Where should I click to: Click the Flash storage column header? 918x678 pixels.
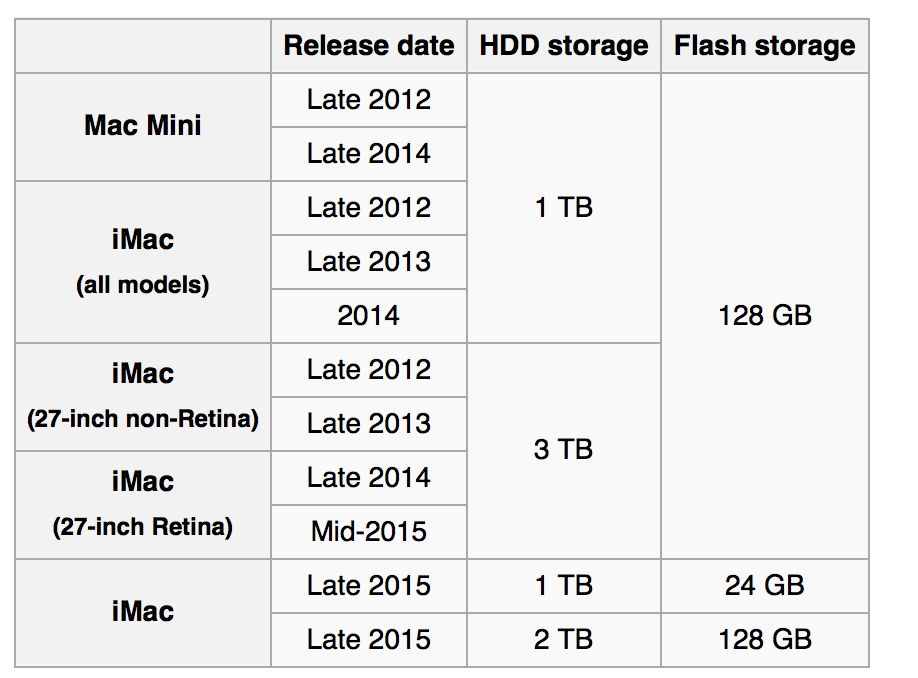(x=765, y=46)
